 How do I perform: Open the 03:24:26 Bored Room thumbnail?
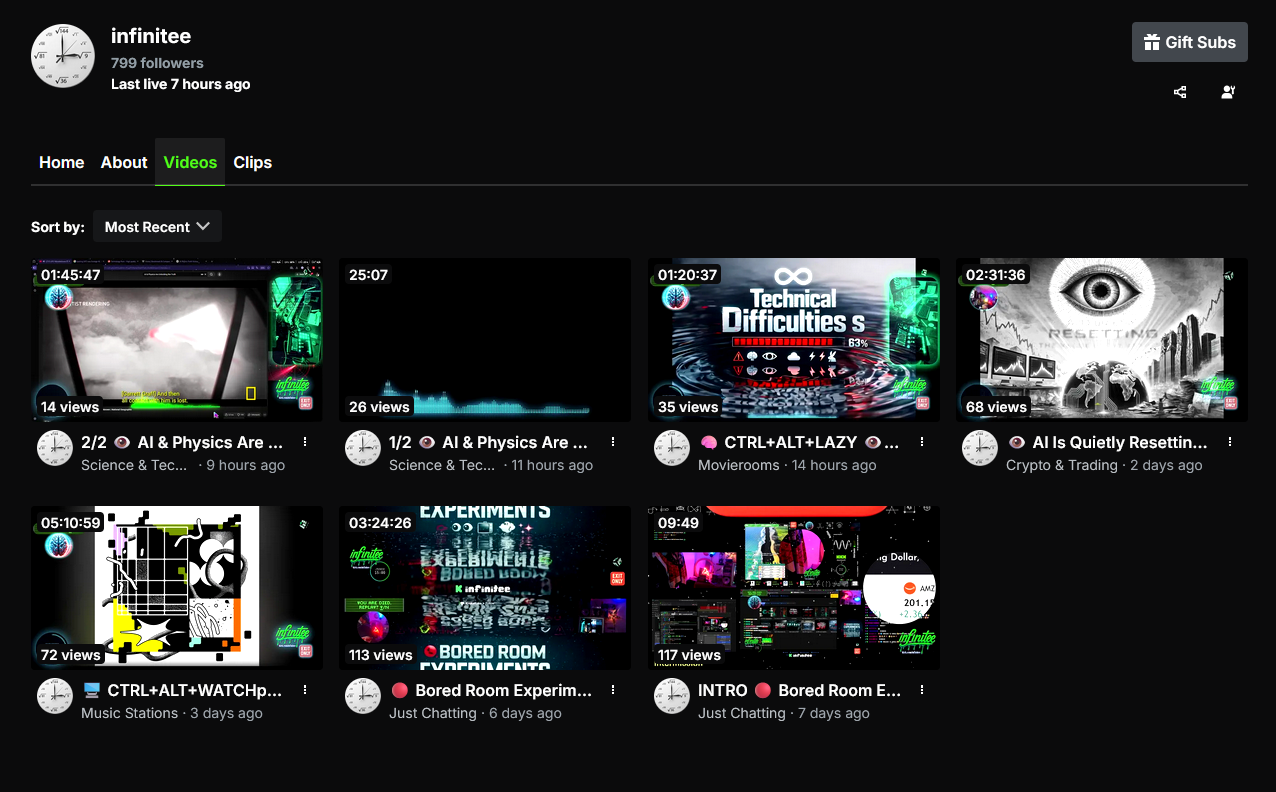tap(485, 588)
